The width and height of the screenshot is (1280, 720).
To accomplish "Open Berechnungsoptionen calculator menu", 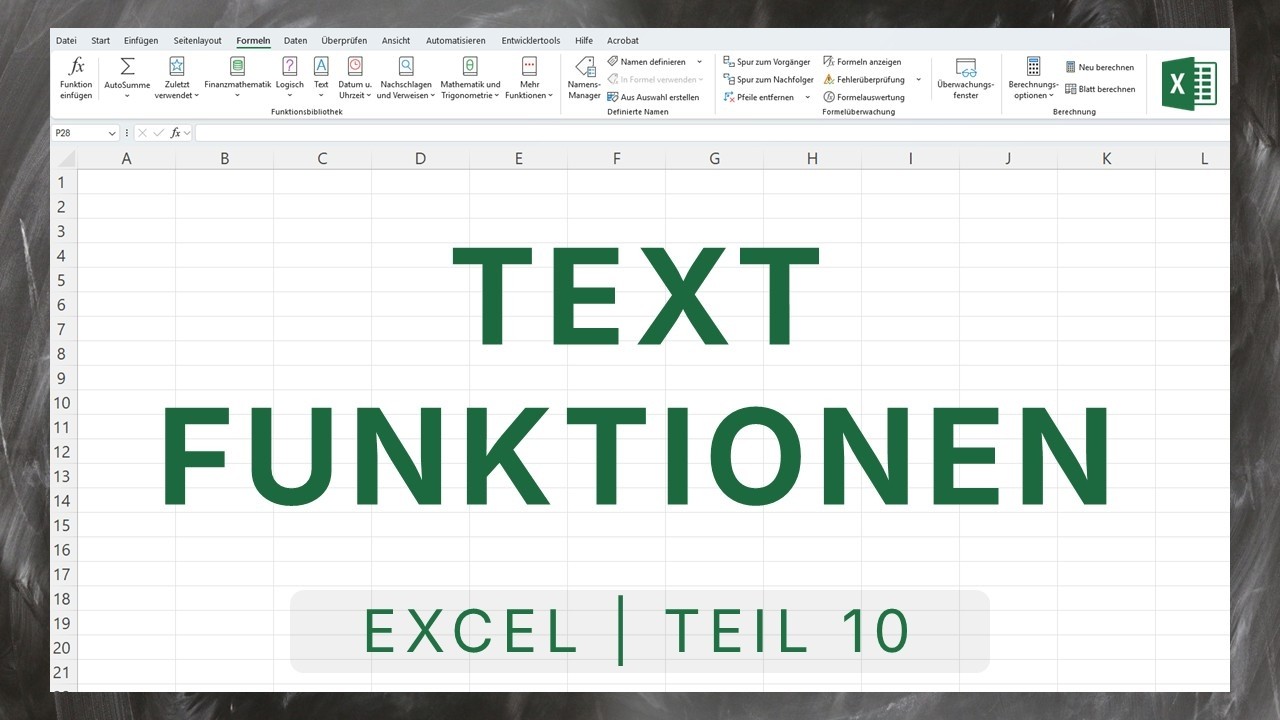I will click(1033, 78).
